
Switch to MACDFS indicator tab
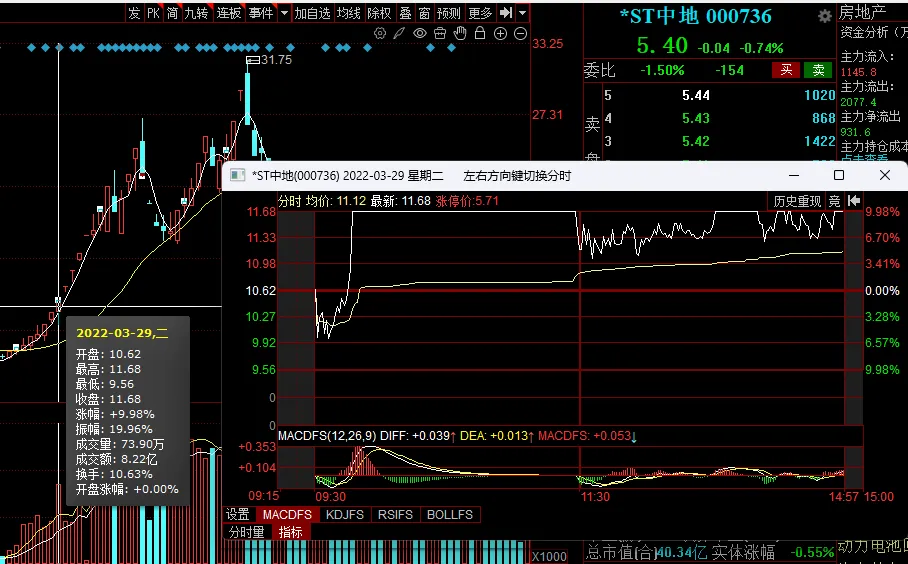coord(287,514)
